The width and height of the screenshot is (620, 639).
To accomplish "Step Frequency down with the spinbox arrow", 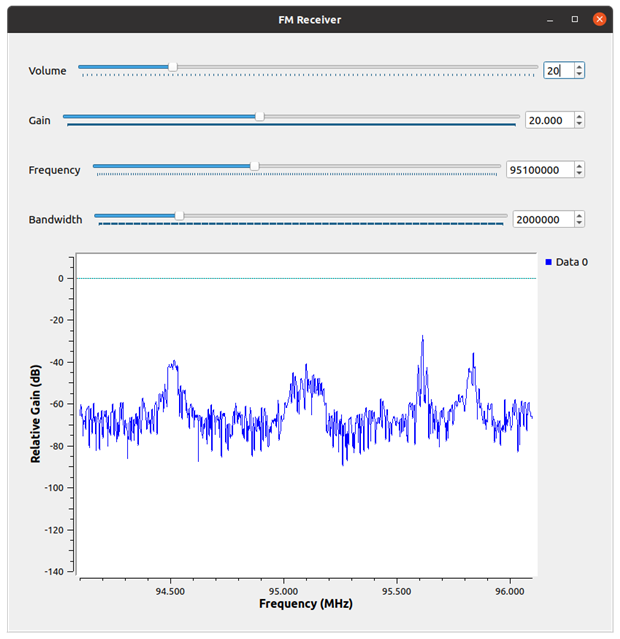I will (x=580, y=174).
